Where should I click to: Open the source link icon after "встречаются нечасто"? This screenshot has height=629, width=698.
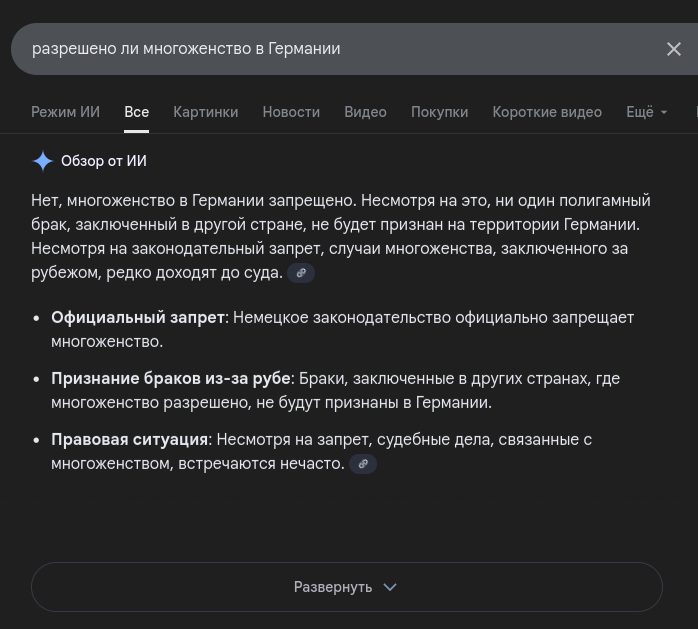pos(363,464)
